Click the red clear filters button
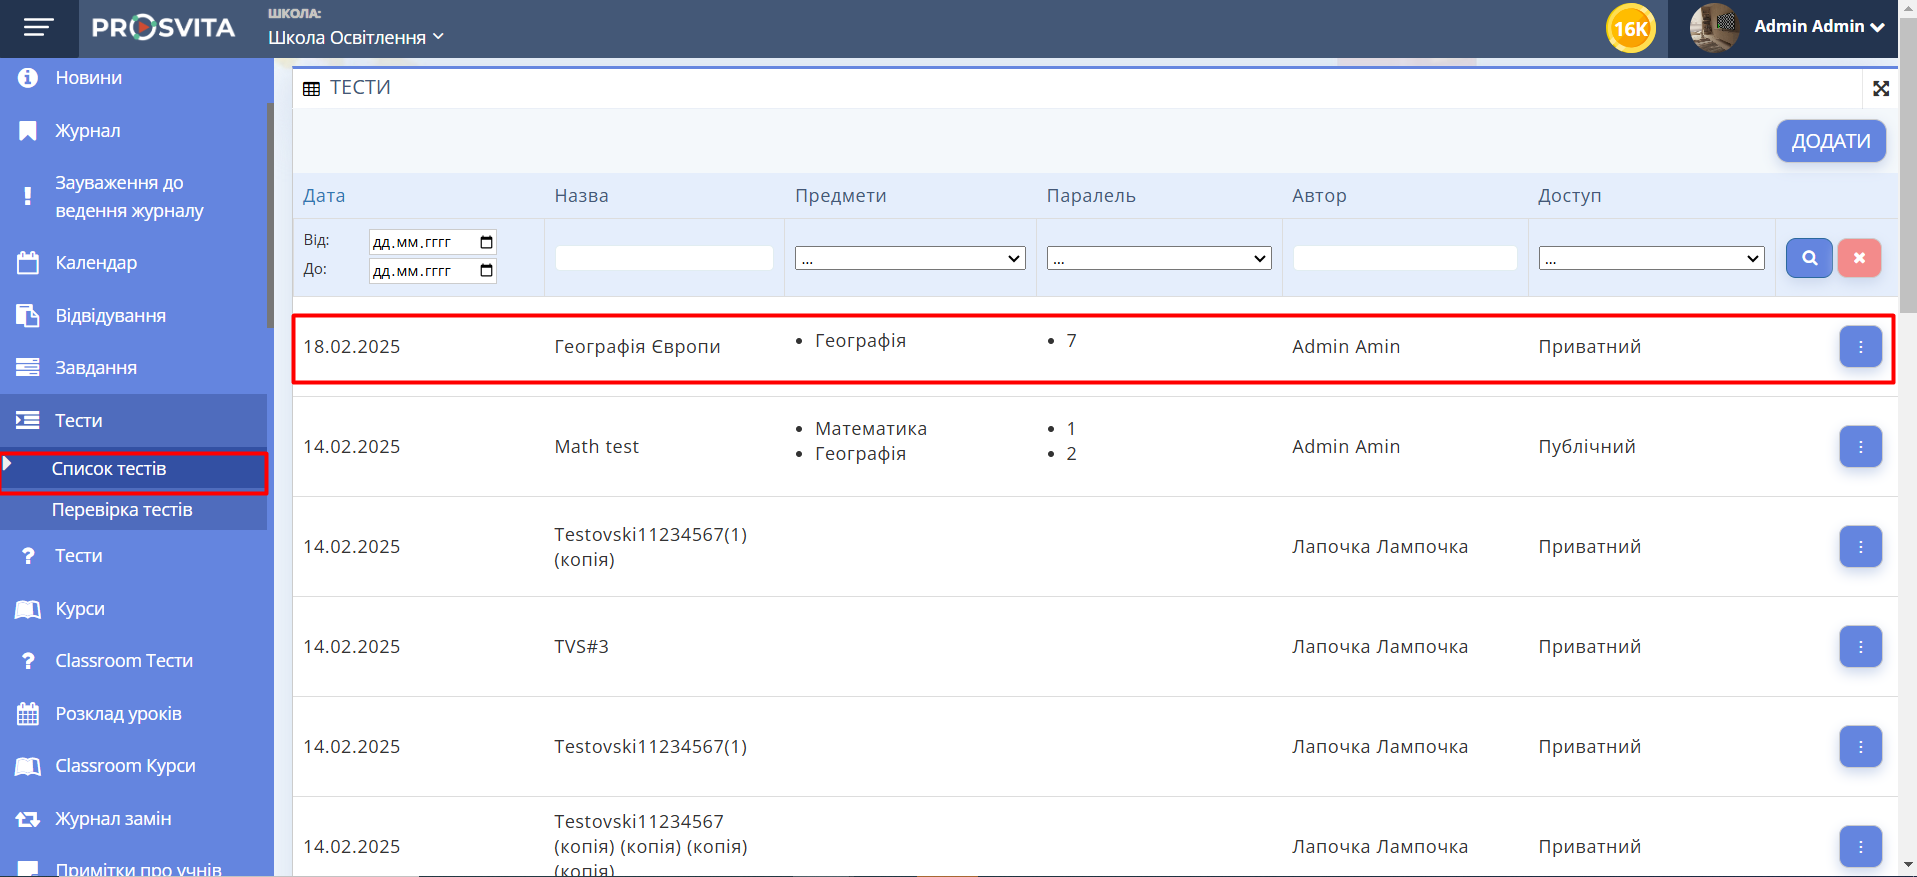Screen dimensions: 1917x877 (1859, 258)
